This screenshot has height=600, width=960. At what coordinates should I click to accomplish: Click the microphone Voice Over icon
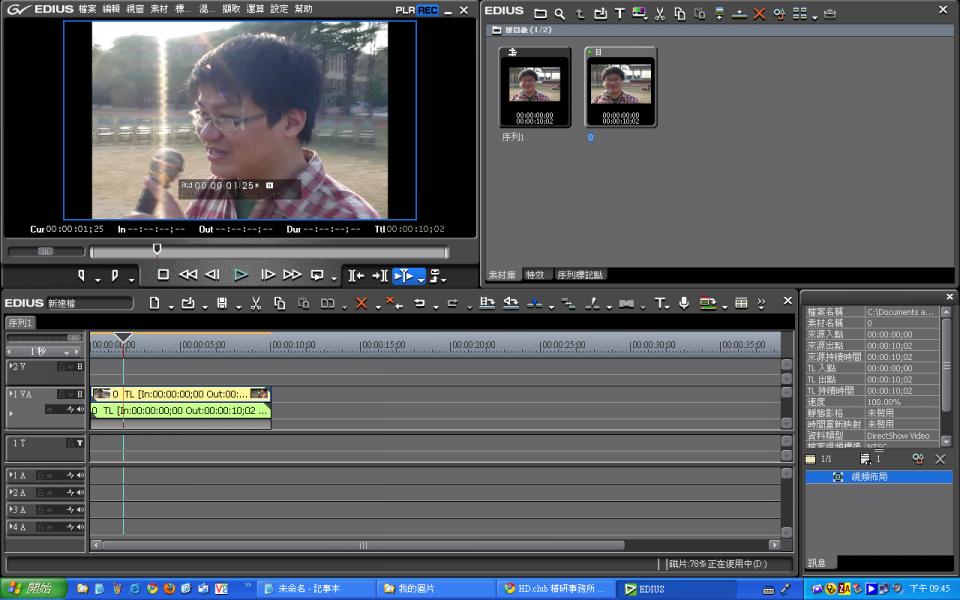coord(684,303)
